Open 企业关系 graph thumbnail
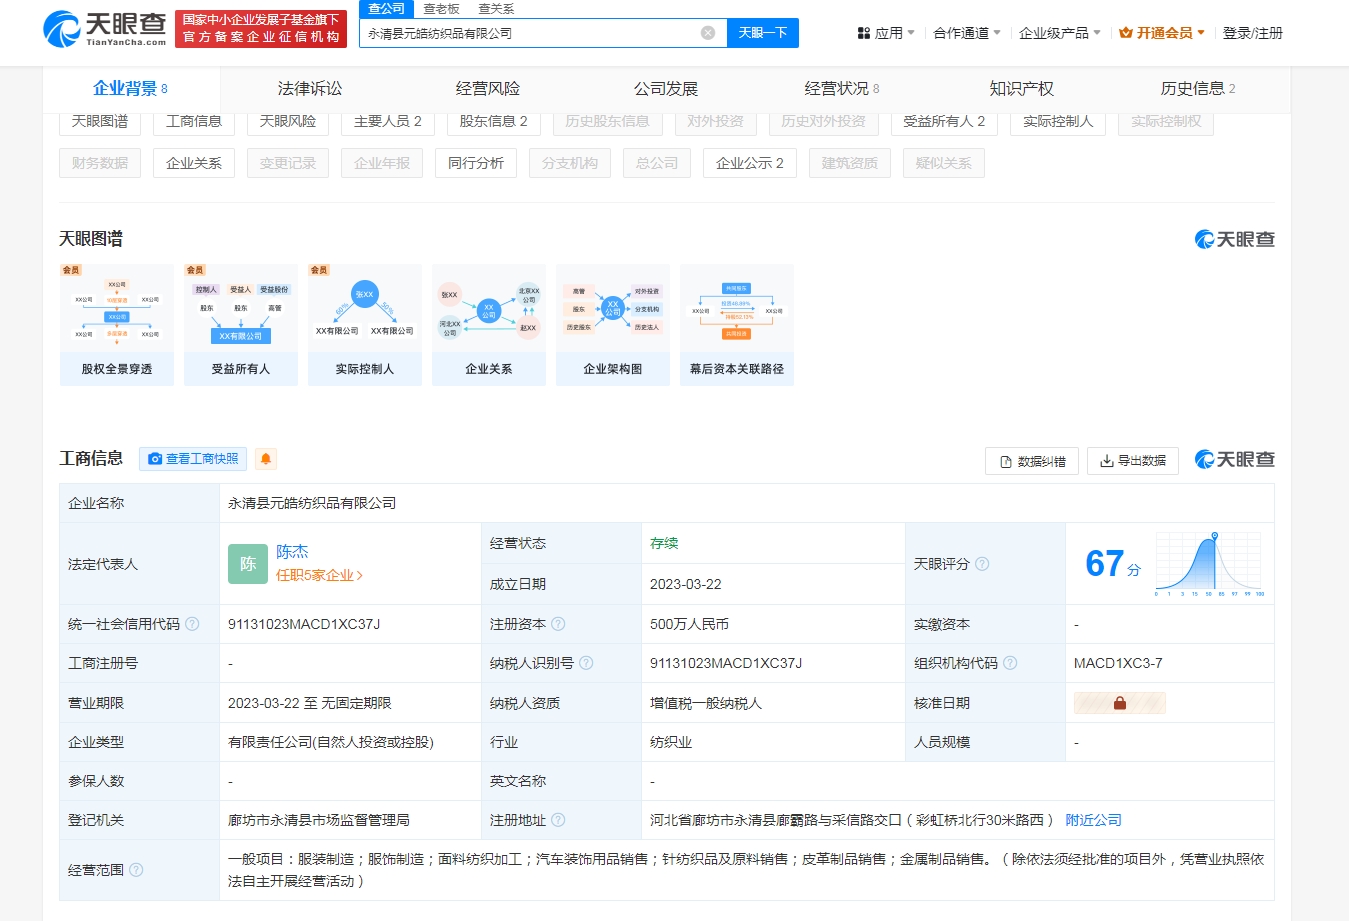 (x=489, y=325)
